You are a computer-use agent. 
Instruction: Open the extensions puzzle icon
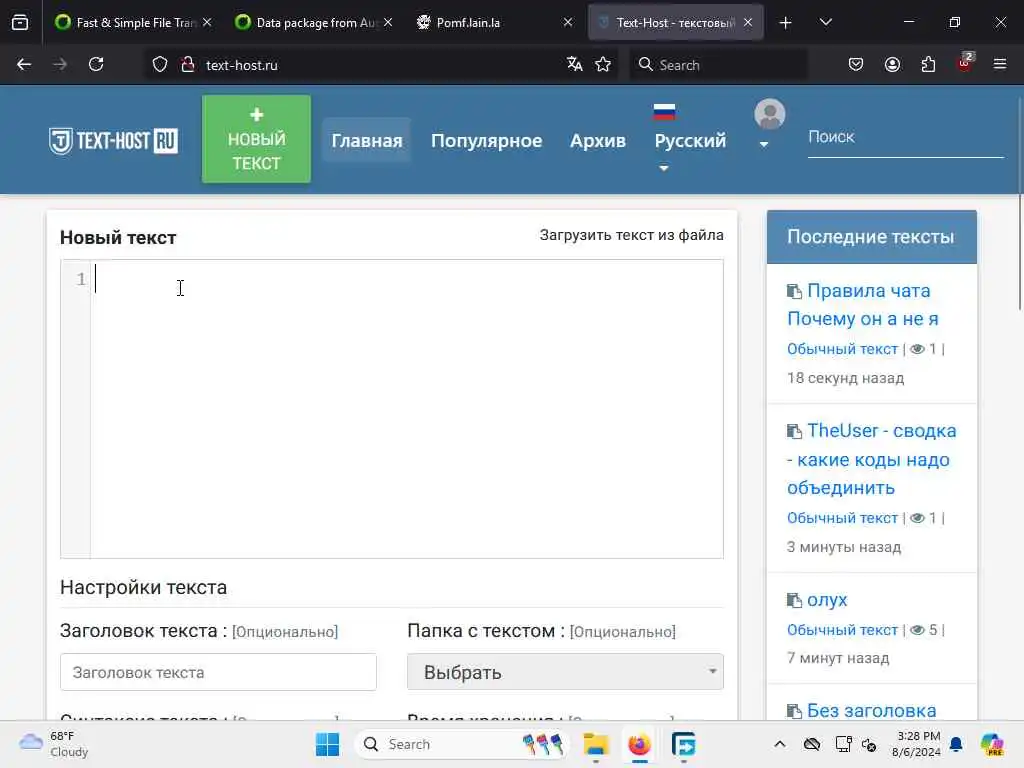[x=928, y=64]
